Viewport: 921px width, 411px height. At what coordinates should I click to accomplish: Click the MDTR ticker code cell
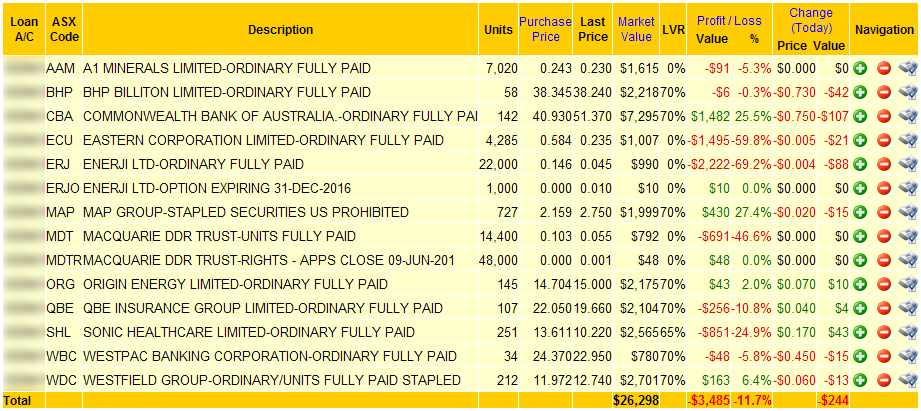click(x=64, y=261)
